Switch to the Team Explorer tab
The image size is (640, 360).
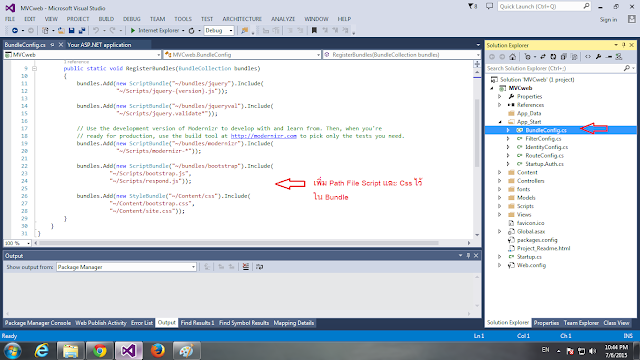coord(581,323)
